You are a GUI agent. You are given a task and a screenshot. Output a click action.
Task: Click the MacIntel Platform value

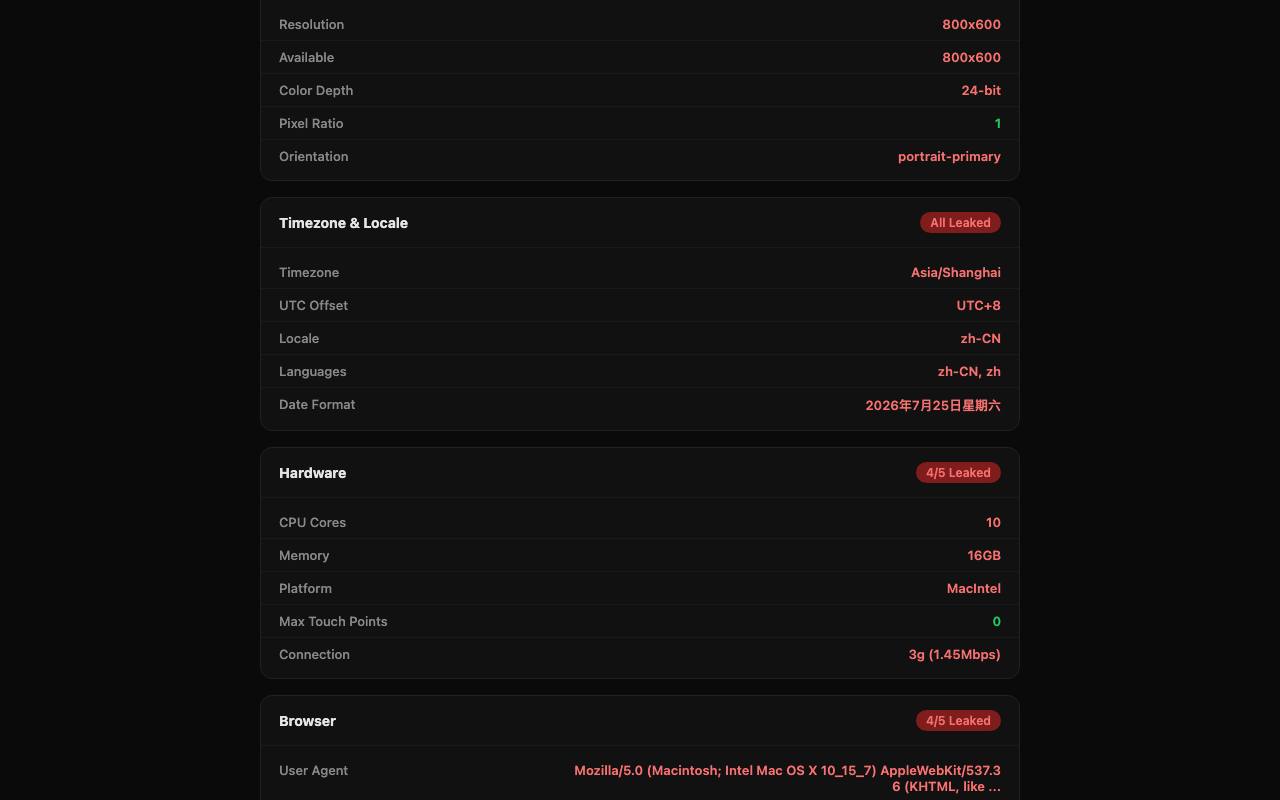point(973,588)
